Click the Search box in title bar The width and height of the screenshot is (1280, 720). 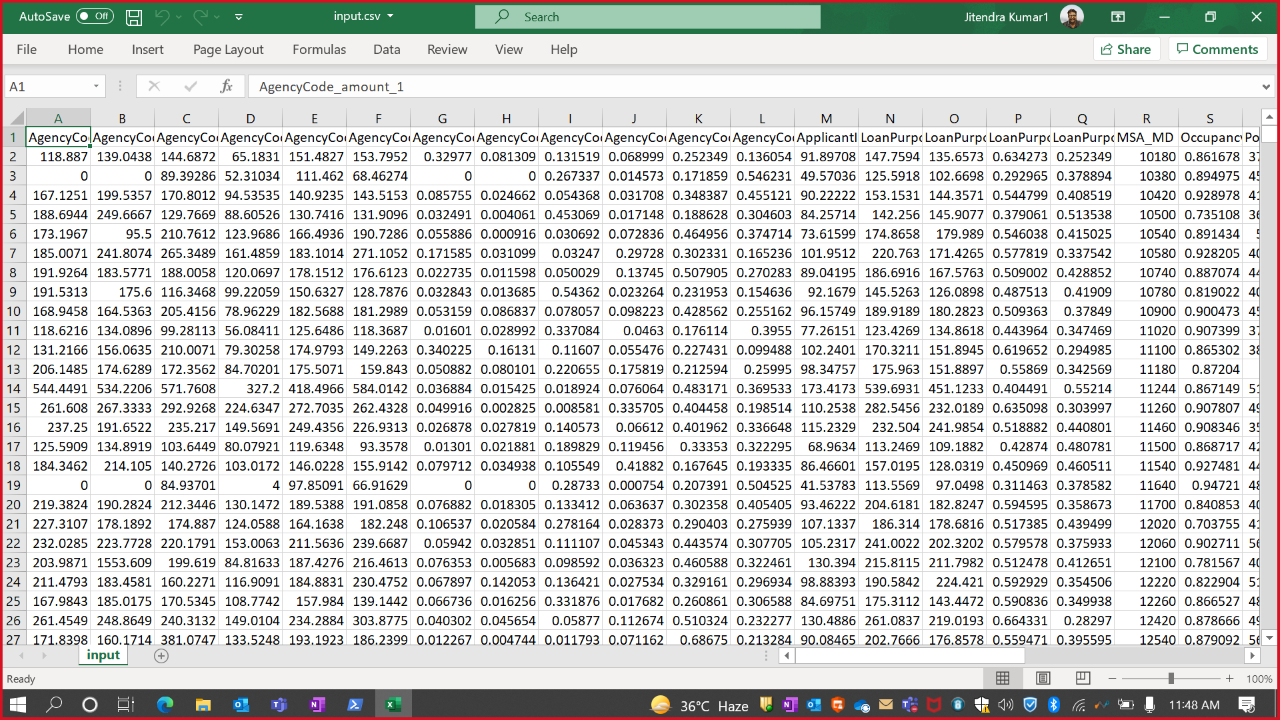coord(647,17)
